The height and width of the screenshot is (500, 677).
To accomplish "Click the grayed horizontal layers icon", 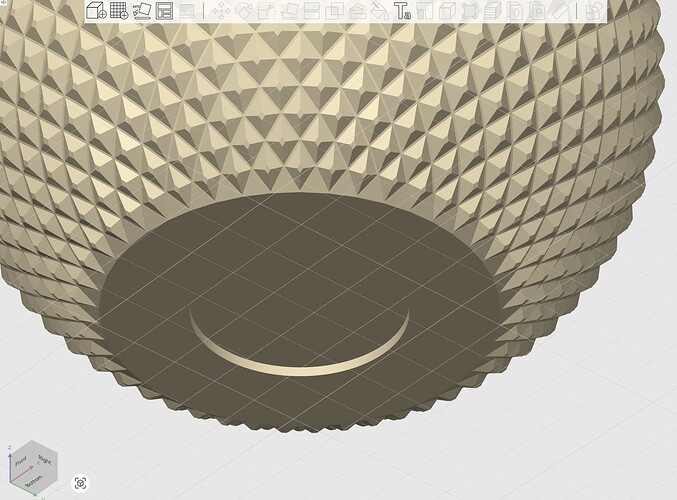I will pyautogui.click(x=187, y=11).
